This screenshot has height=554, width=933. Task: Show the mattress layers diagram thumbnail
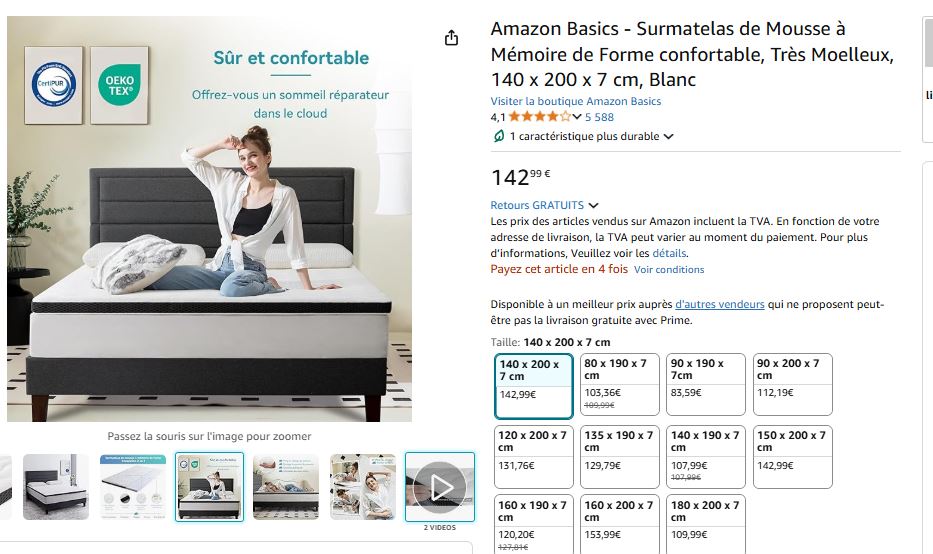(x=133, y=487)
